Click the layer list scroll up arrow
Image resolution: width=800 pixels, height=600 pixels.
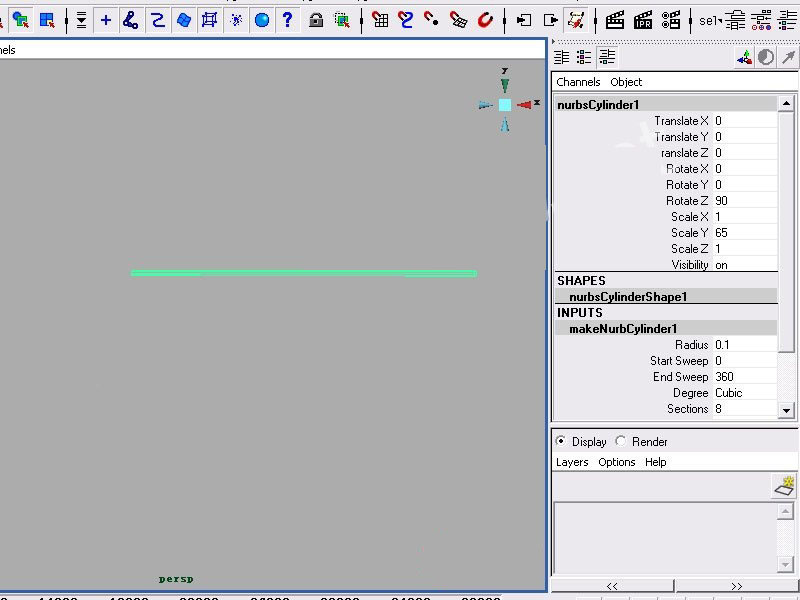pyautogui.click(x=785, y=511)
